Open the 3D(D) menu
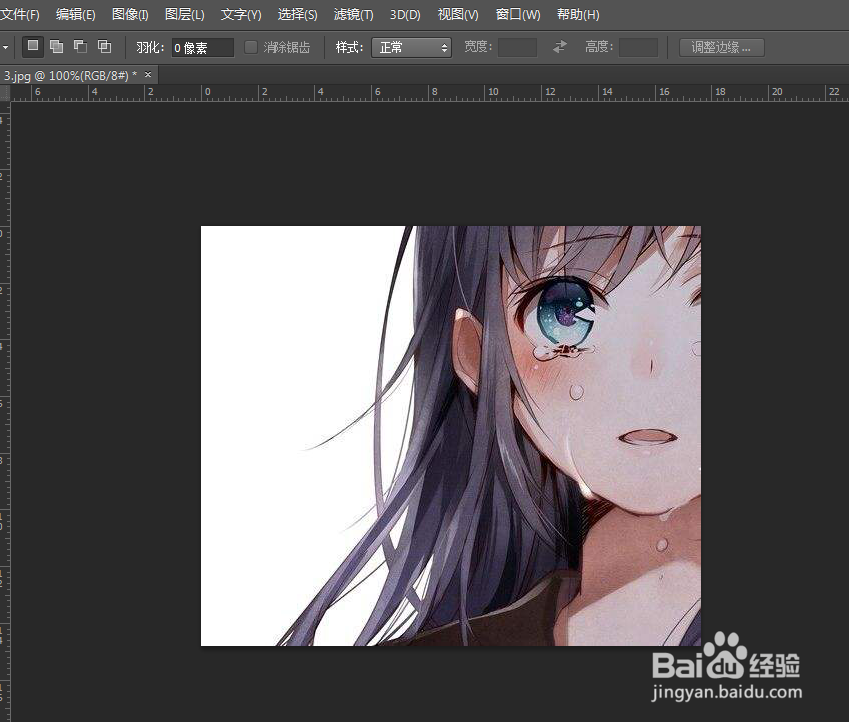 point(405,15)
